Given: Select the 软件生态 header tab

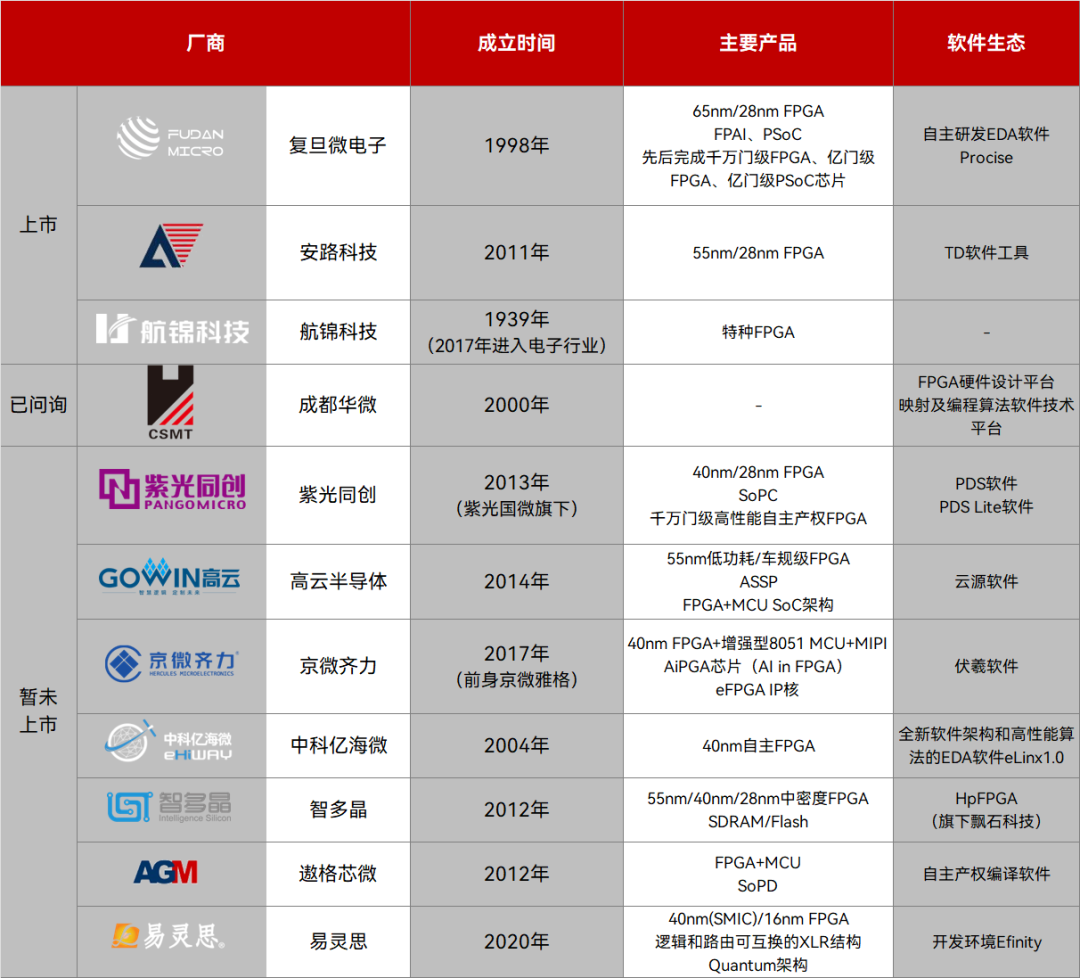Looking at the screenshot, I should point(986,43).
